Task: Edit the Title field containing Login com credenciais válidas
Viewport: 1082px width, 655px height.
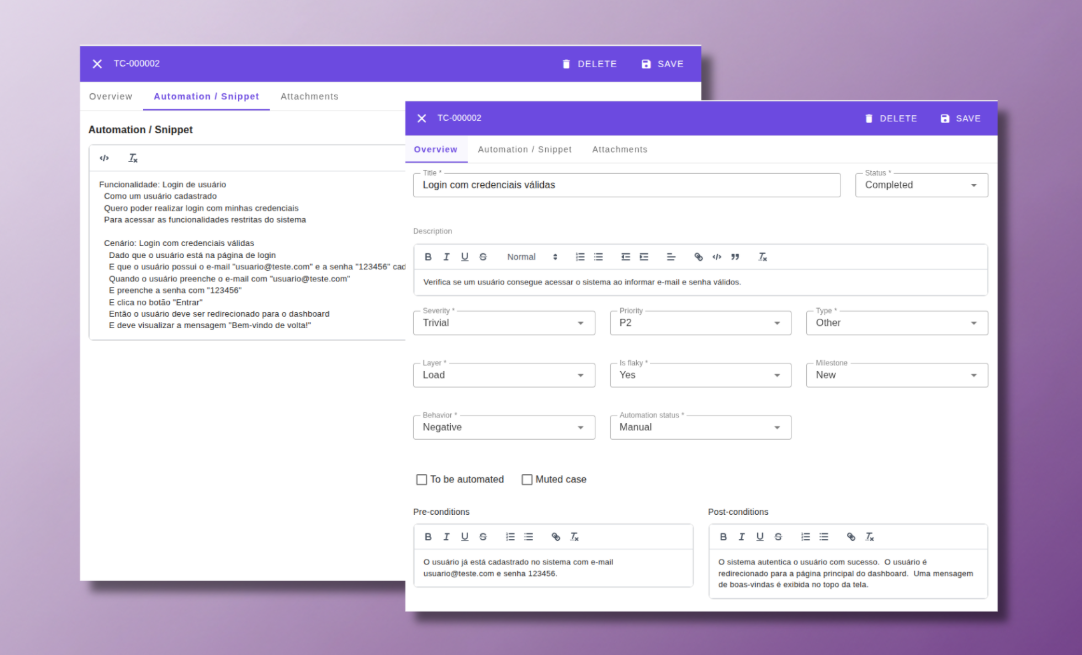Action: click(x=626, y=184)
